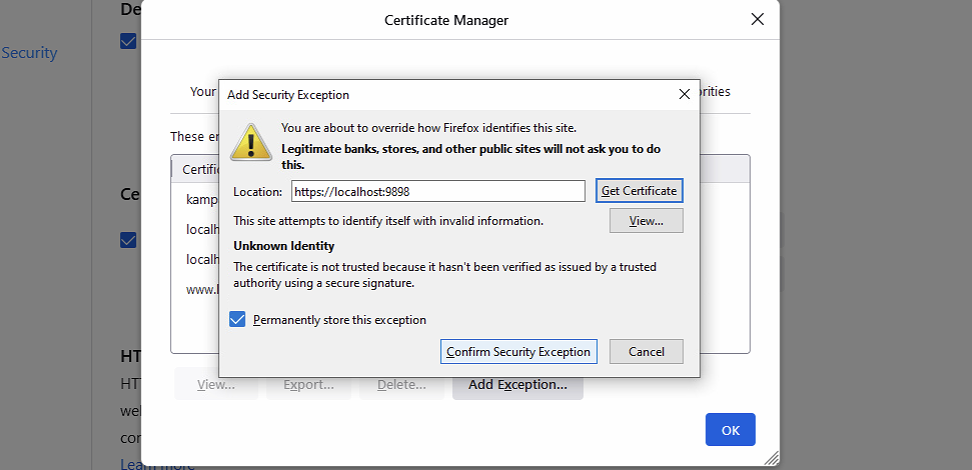The image size is (972, 470).
Task: Open certificate details with View button
Action: (646, 221)
